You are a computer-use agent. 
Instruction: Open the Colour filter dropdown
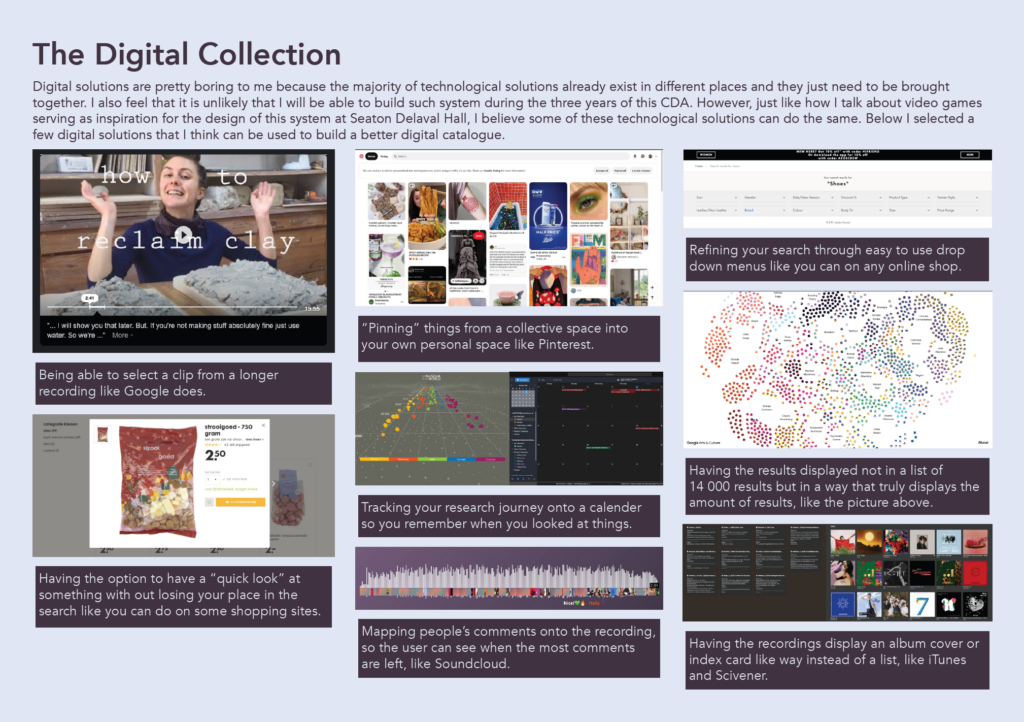pos(813,210)
